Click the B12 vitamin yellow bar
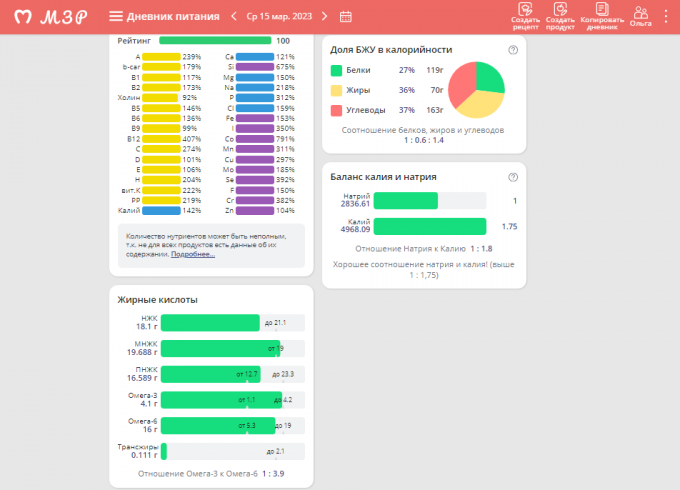This screenshot has width=680, height=490. click(x=160, y=138)
